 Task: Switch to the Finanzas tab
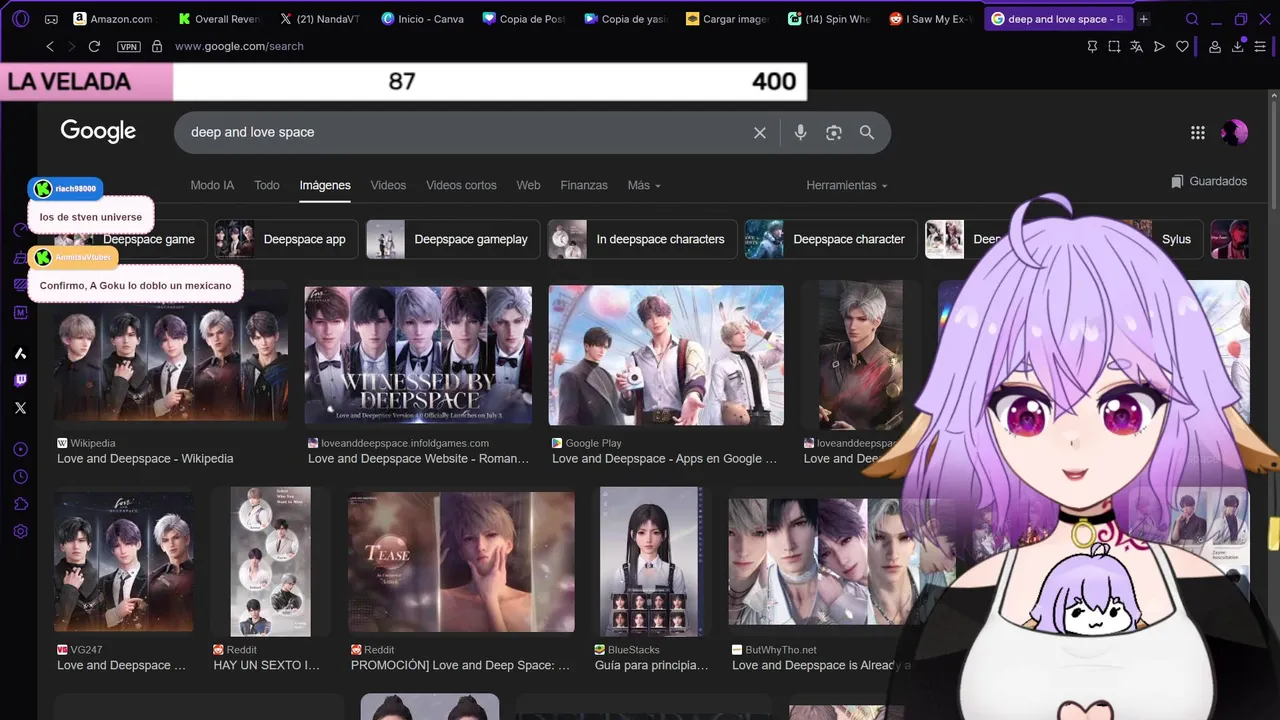pos(584,185)
